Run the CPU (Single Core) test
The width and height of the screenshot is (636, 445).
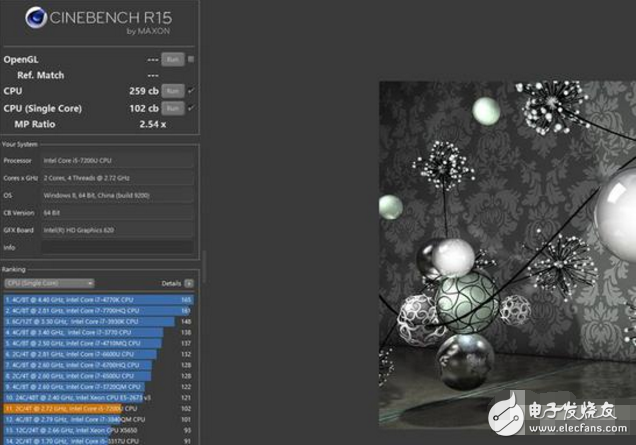tap(172, 108)
